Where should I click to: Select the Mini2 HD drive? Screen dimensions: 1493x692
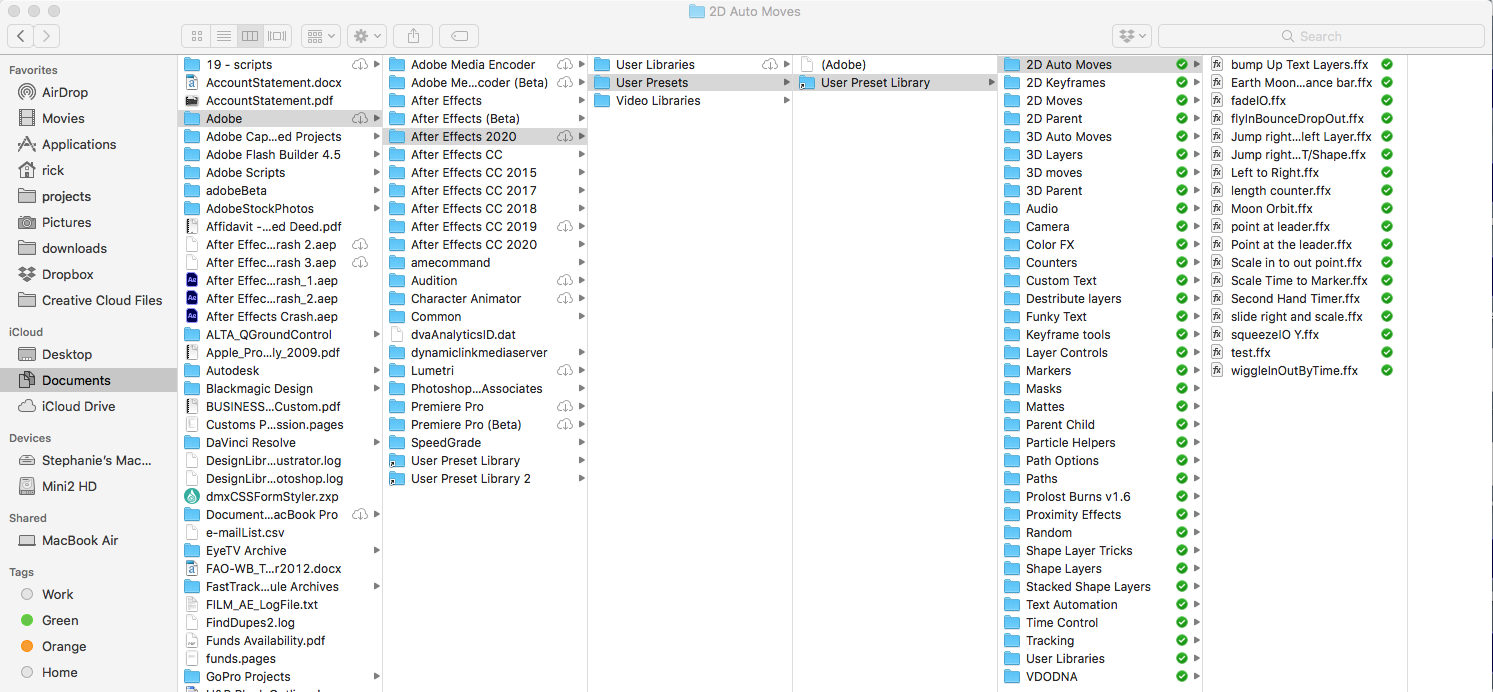pyautogui.click(x=69, y=486)
